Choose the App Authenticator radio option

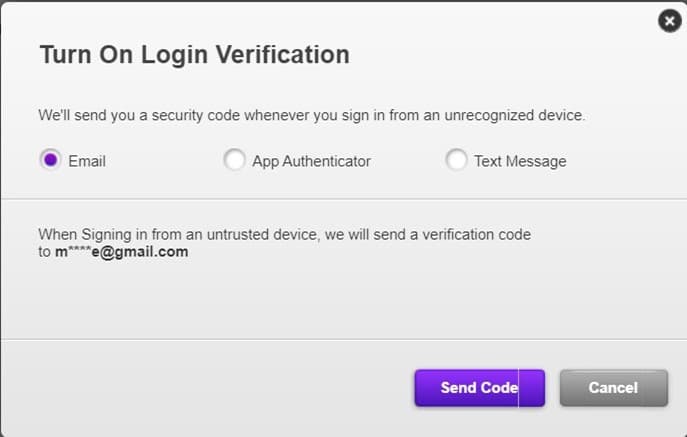234,160
